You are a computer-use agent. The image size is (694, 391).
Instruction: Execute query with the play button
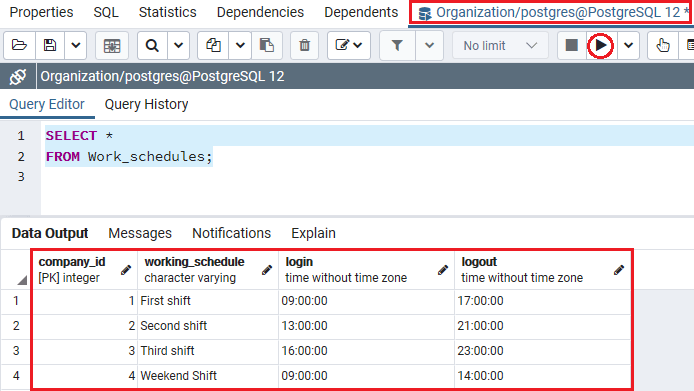pos(601,45)
